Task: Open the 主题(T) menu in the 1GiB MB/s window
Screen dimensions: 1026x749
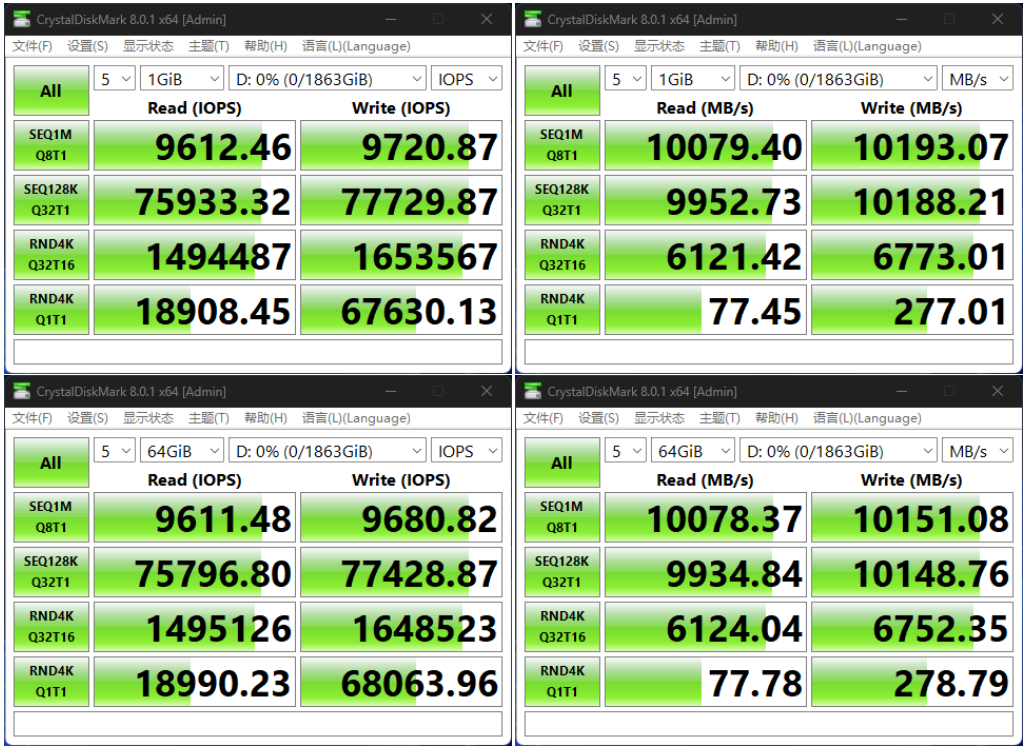Action: point(719,46)
